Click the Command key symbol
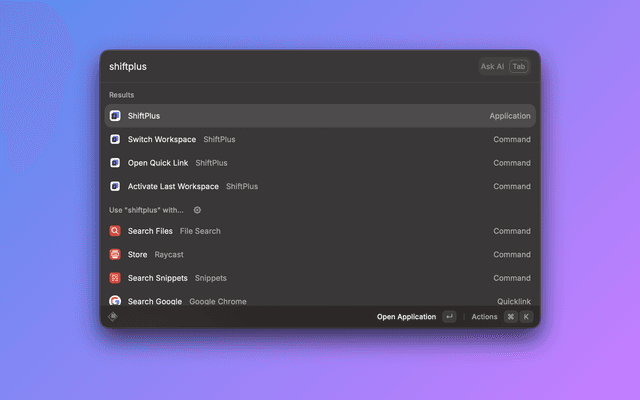Image resolution: width=640 pixels, height=400 pixels. point(511,317)
